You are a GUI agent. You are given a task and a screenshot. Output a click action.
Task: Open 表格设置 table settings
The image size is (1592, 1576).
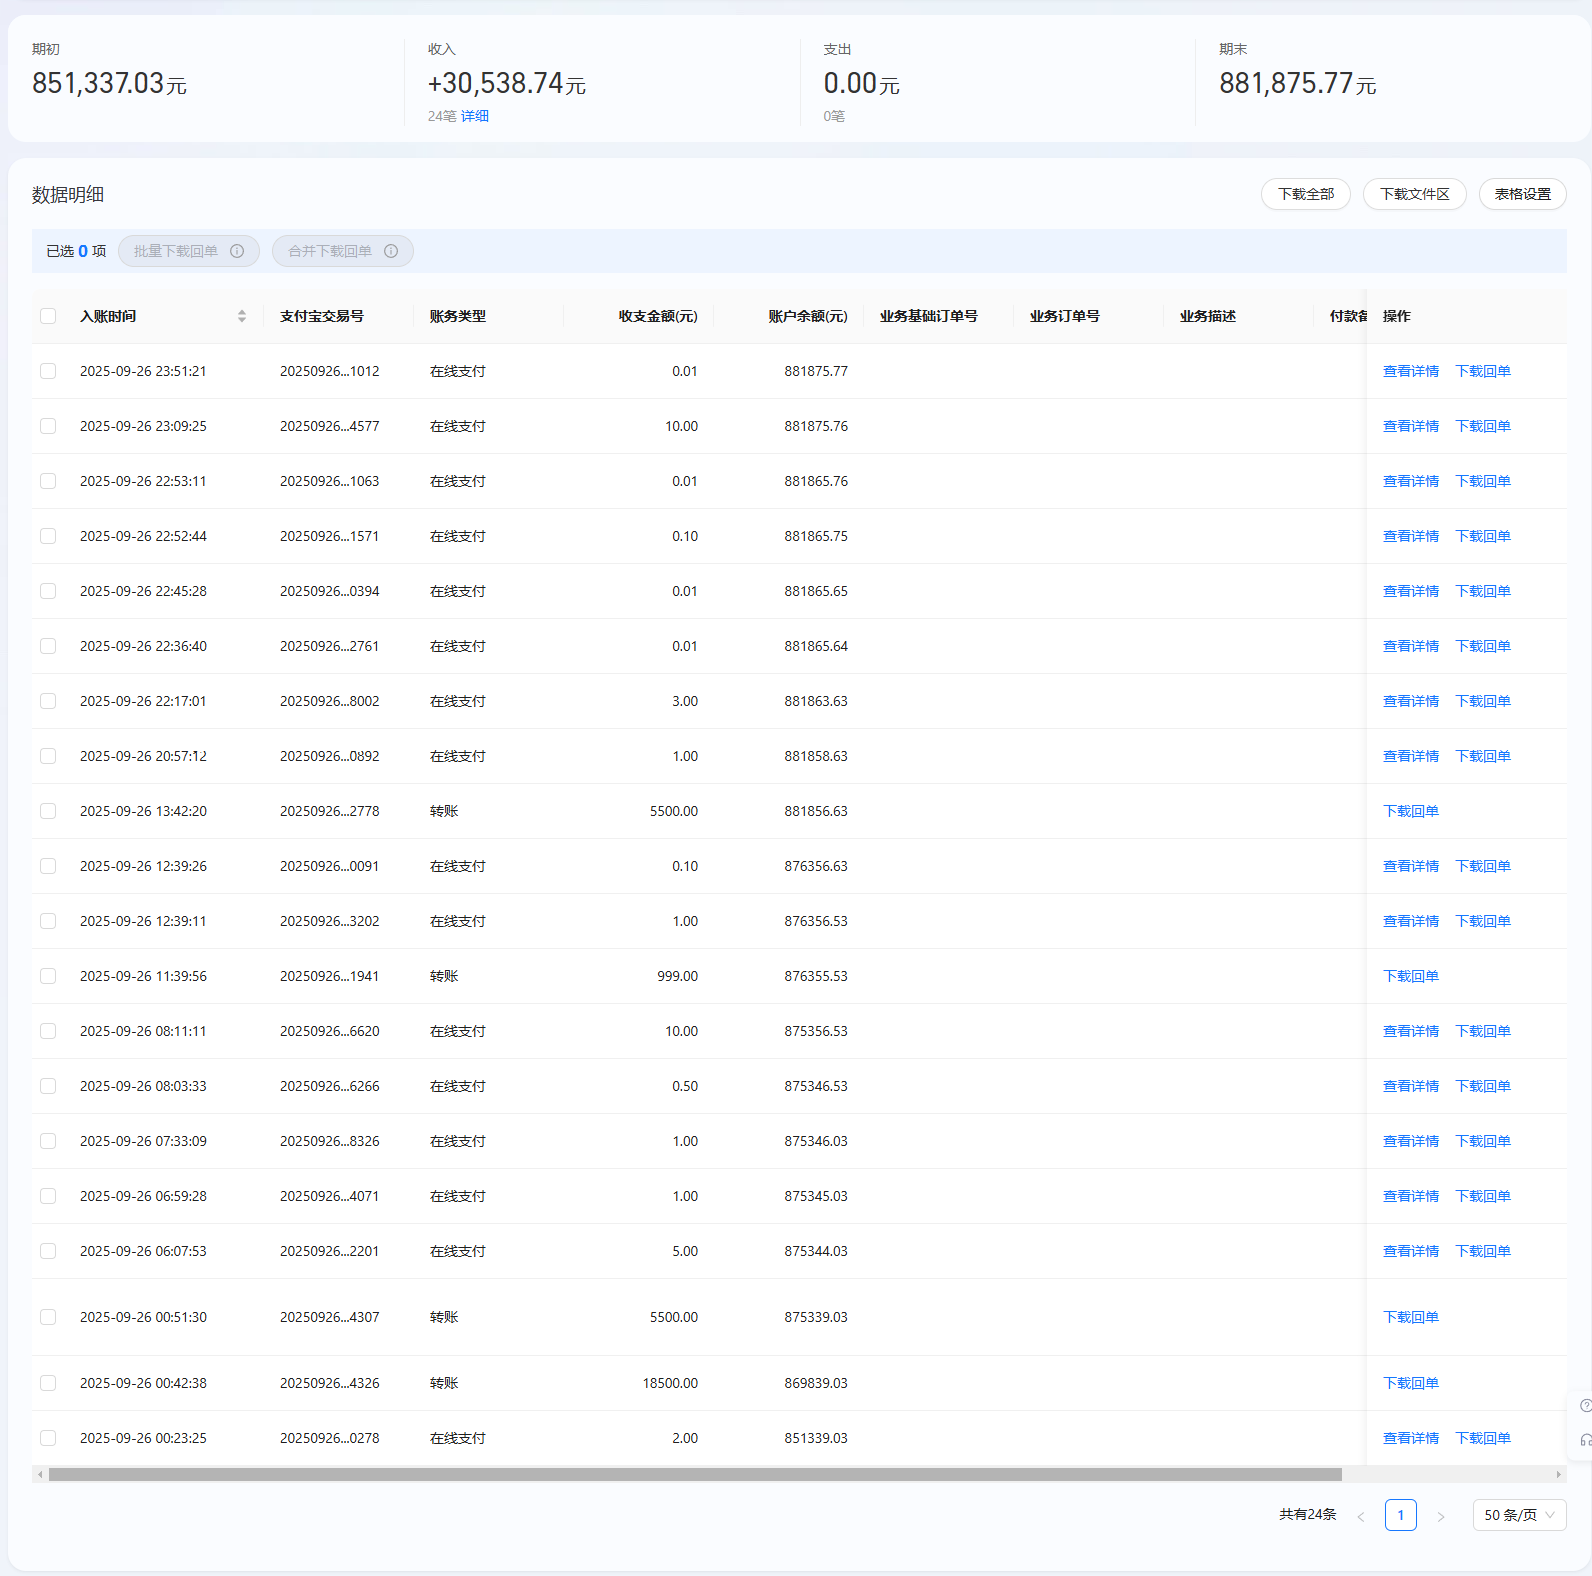(x=1522, y=194)
